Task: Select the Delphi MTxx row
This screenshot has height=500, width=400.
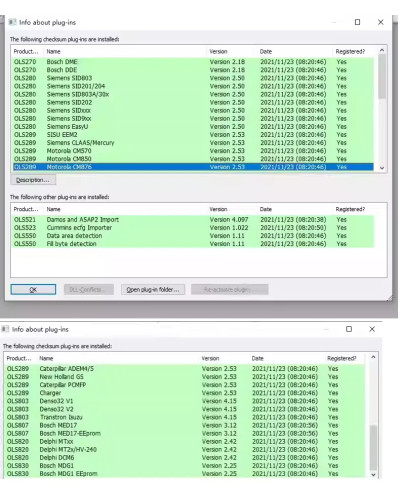Action: 185,441
